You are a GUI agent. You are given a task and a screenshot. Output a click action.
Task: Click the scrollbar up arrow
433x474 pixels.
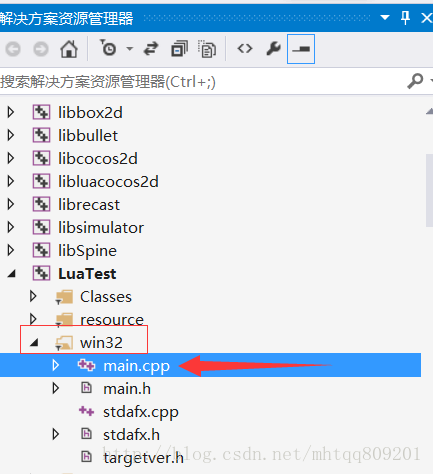click(x=429, y=112)
